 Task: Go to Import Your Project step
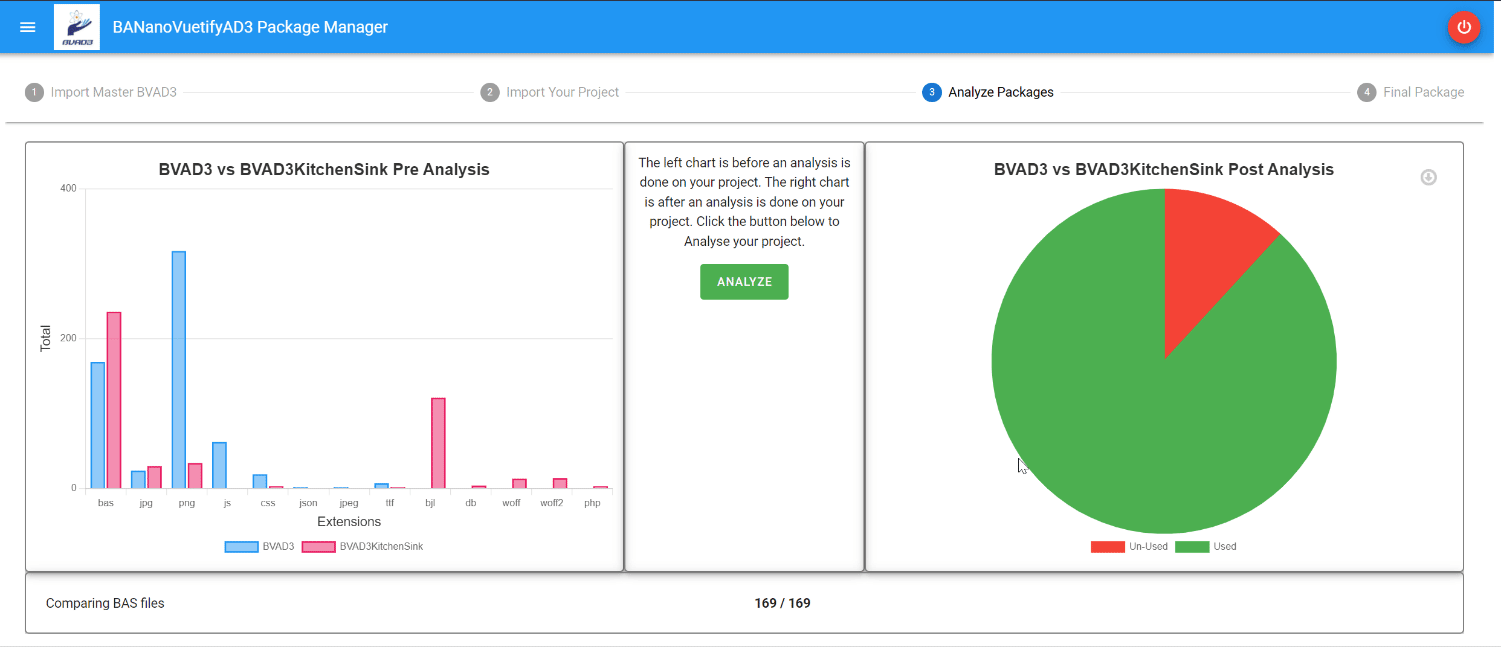[x=562, y=92]
